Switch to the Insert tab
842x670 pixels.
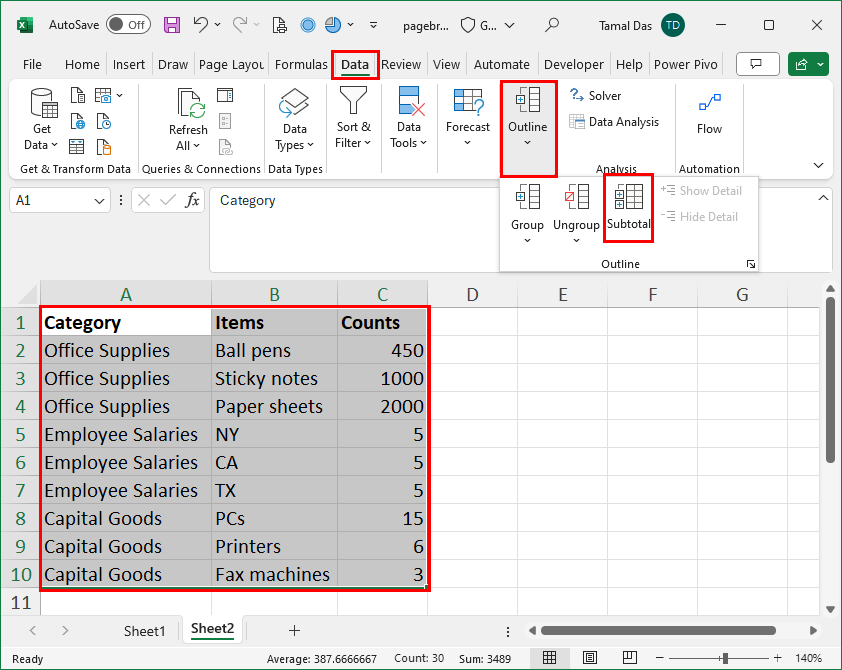[x=129, y=64]
